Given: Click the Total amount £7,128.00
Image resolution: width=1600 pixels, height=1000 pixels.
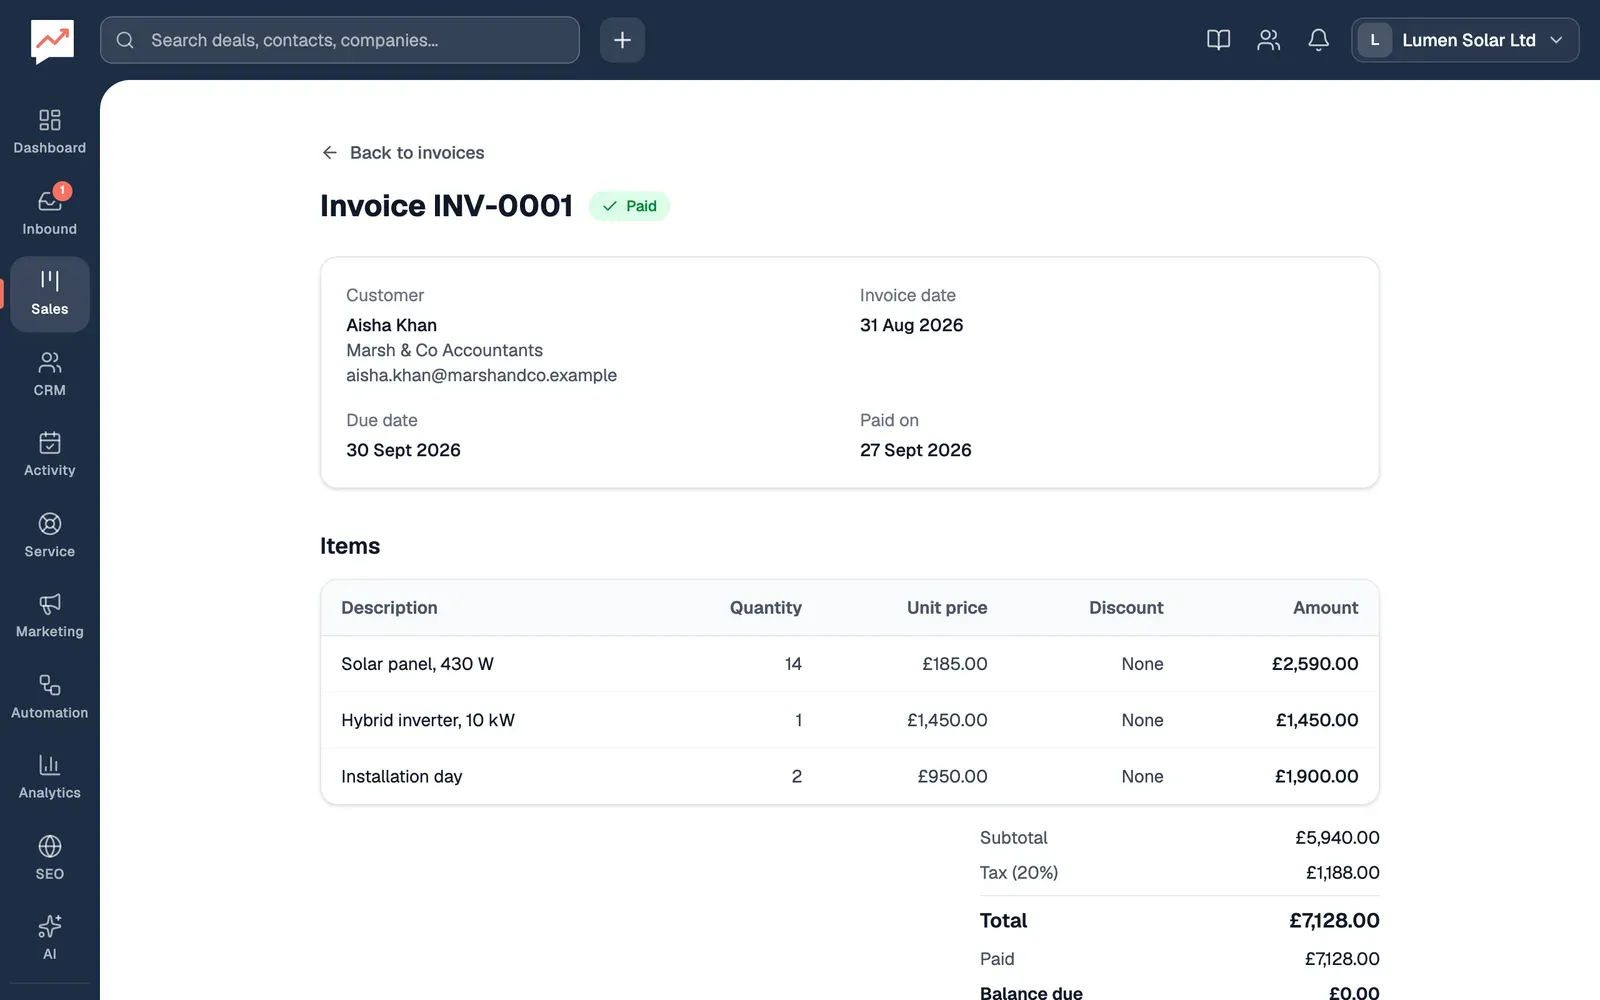Looking at the screenshot, I should coord(1334,921).
